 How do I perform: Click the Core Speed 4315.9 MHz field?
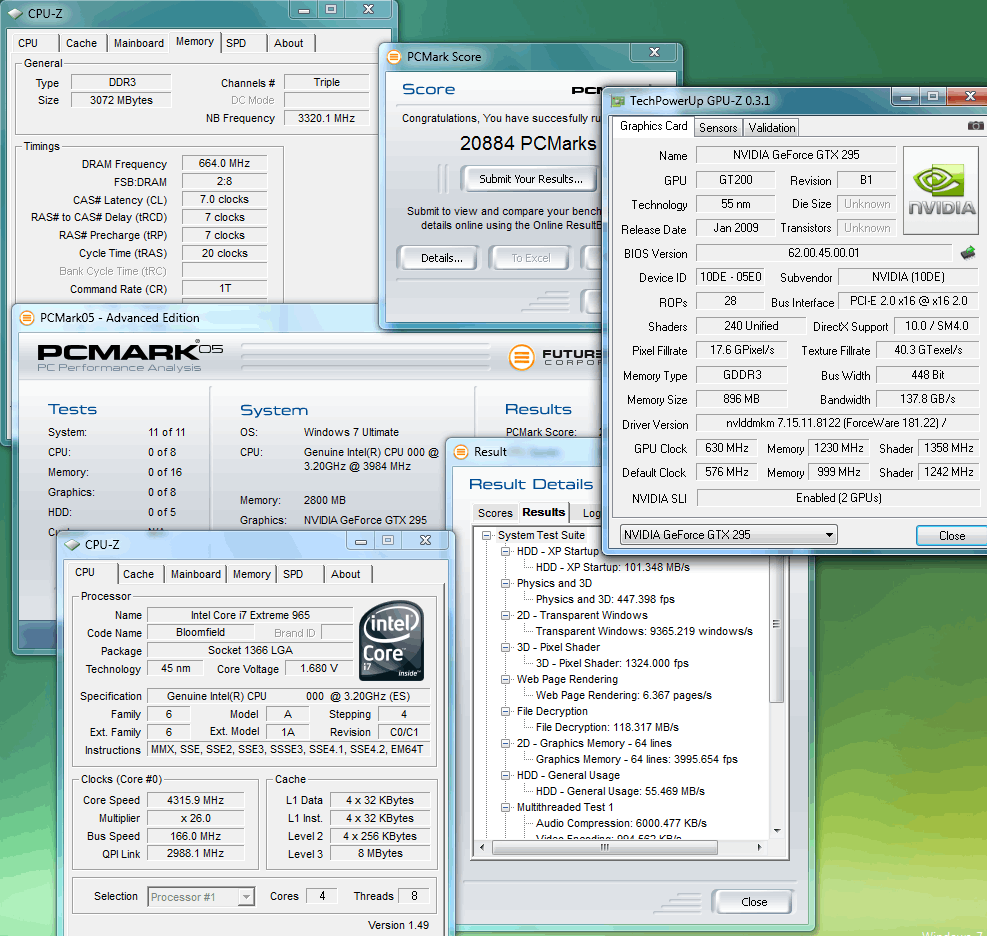[x=196, y=801]
